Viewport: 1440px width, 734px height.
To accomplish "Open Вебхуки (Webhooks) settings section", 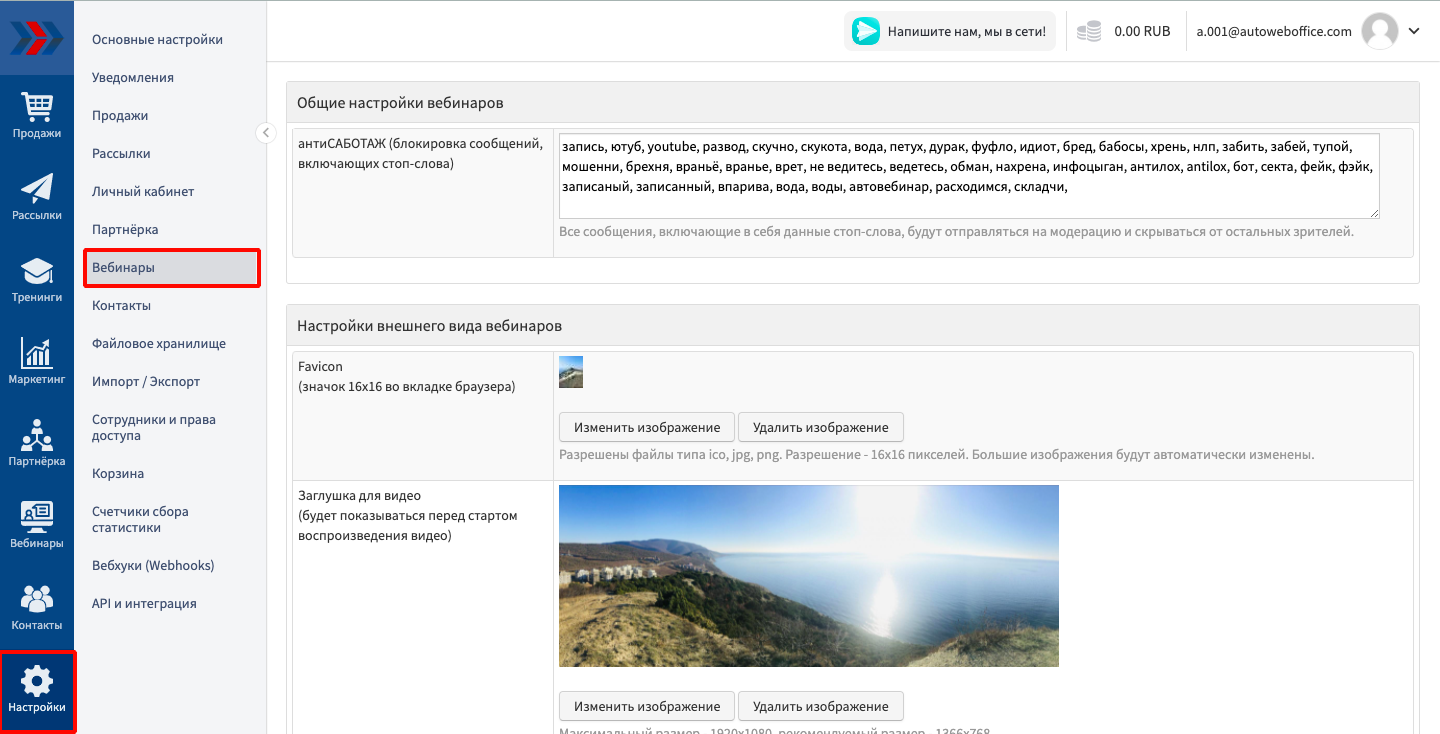I will [x=153, y=566].
